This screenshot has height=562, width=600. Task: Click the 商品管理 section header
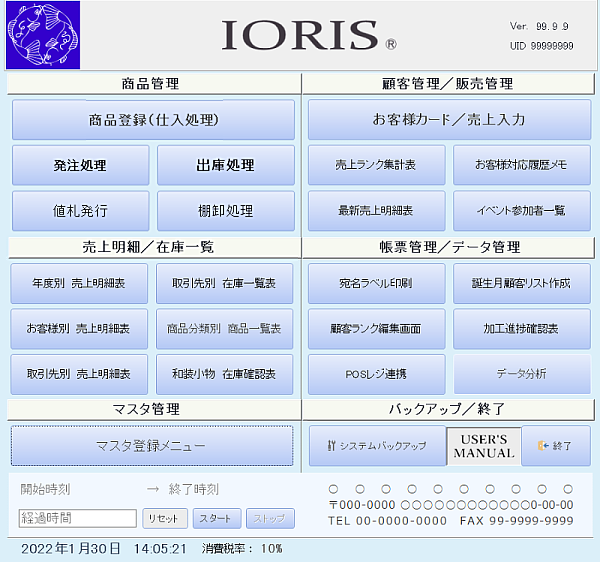pos(154,84)
